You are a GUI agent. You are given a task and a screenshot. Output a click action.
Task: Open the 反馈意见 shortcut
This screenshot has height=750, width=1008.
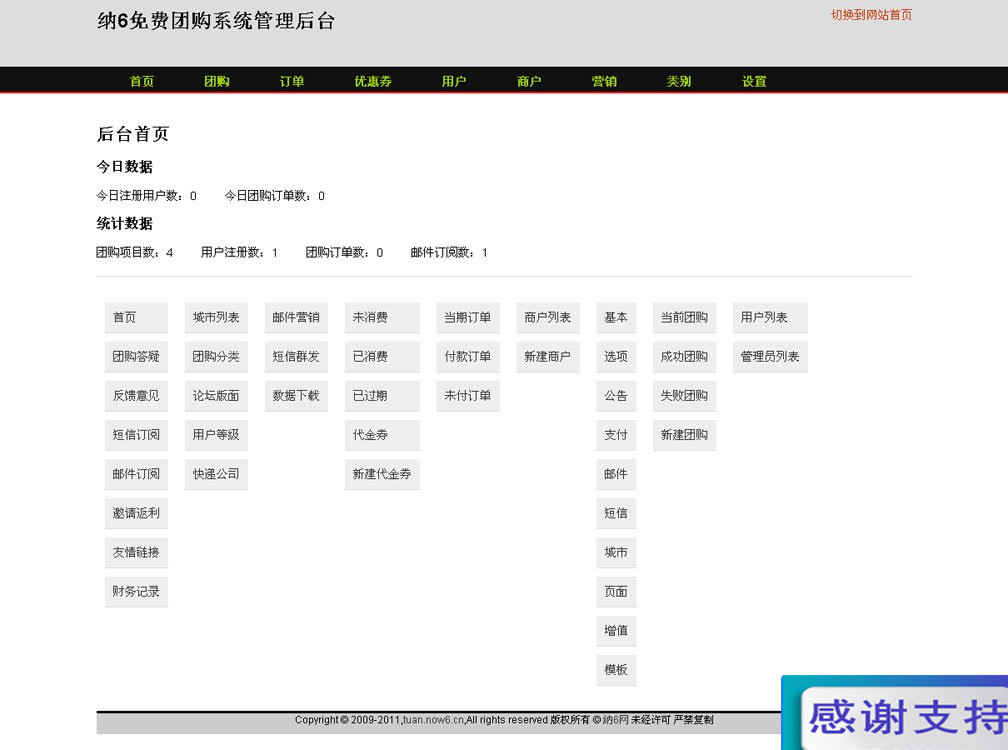coord(136,396)
